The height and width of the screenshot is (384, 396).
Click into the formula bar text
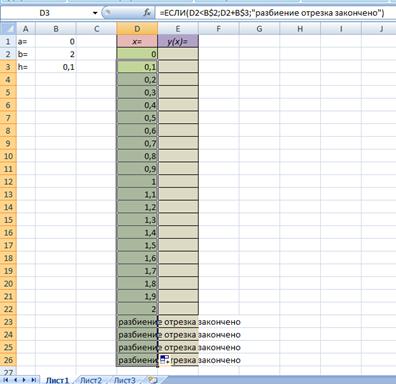pyautogui.click(x=272, y=13)
